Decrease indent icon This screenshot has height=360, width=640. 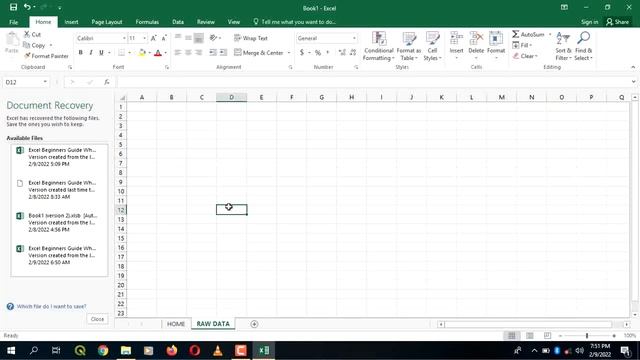213,53
